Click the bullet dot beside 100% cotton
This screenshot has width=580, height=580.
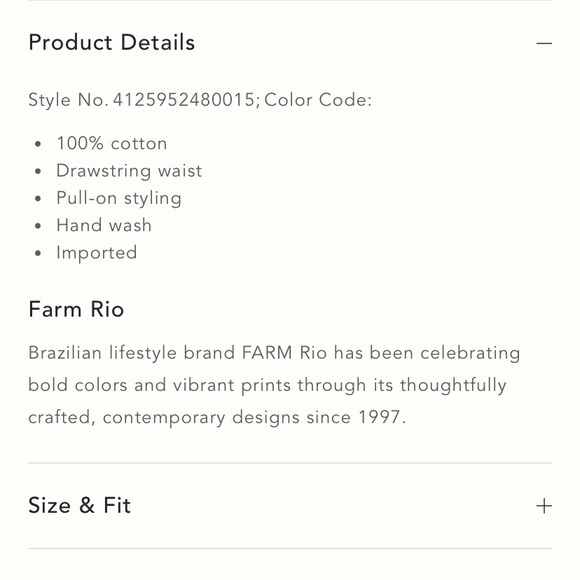(x=38, y=144)
